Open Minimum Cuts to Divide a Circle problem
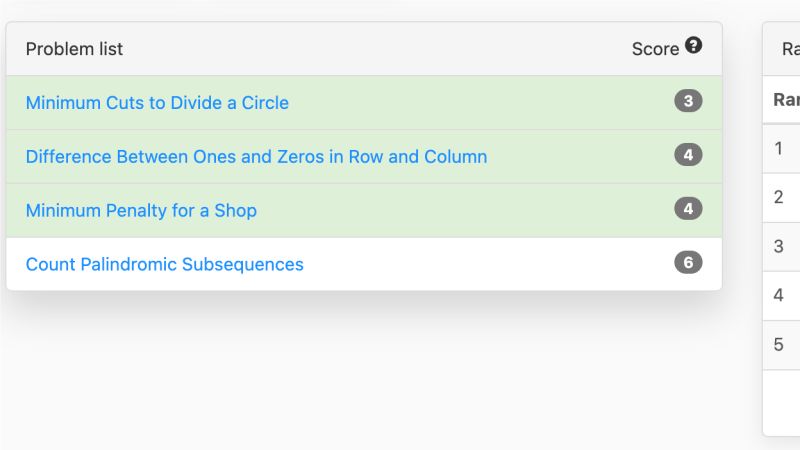800x450 pixels. click(x=157, y=103)
